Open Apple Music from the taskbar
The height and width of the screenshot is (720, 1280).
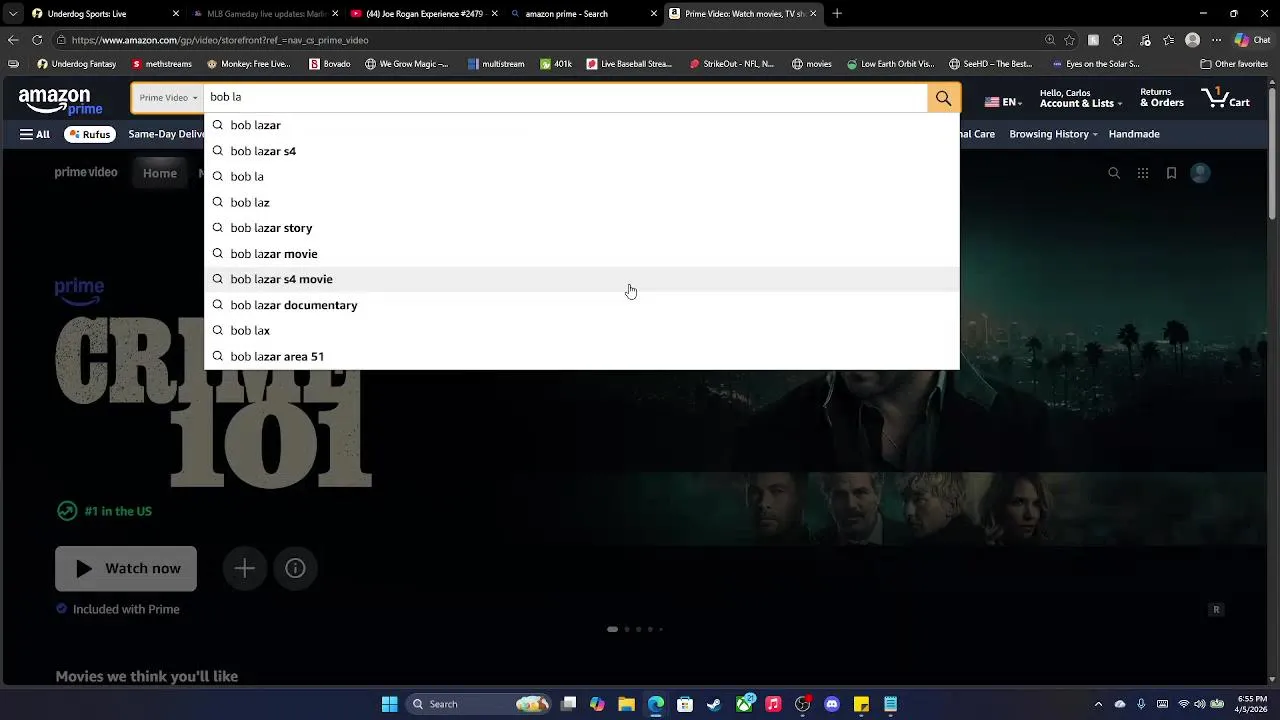[773, 704]
